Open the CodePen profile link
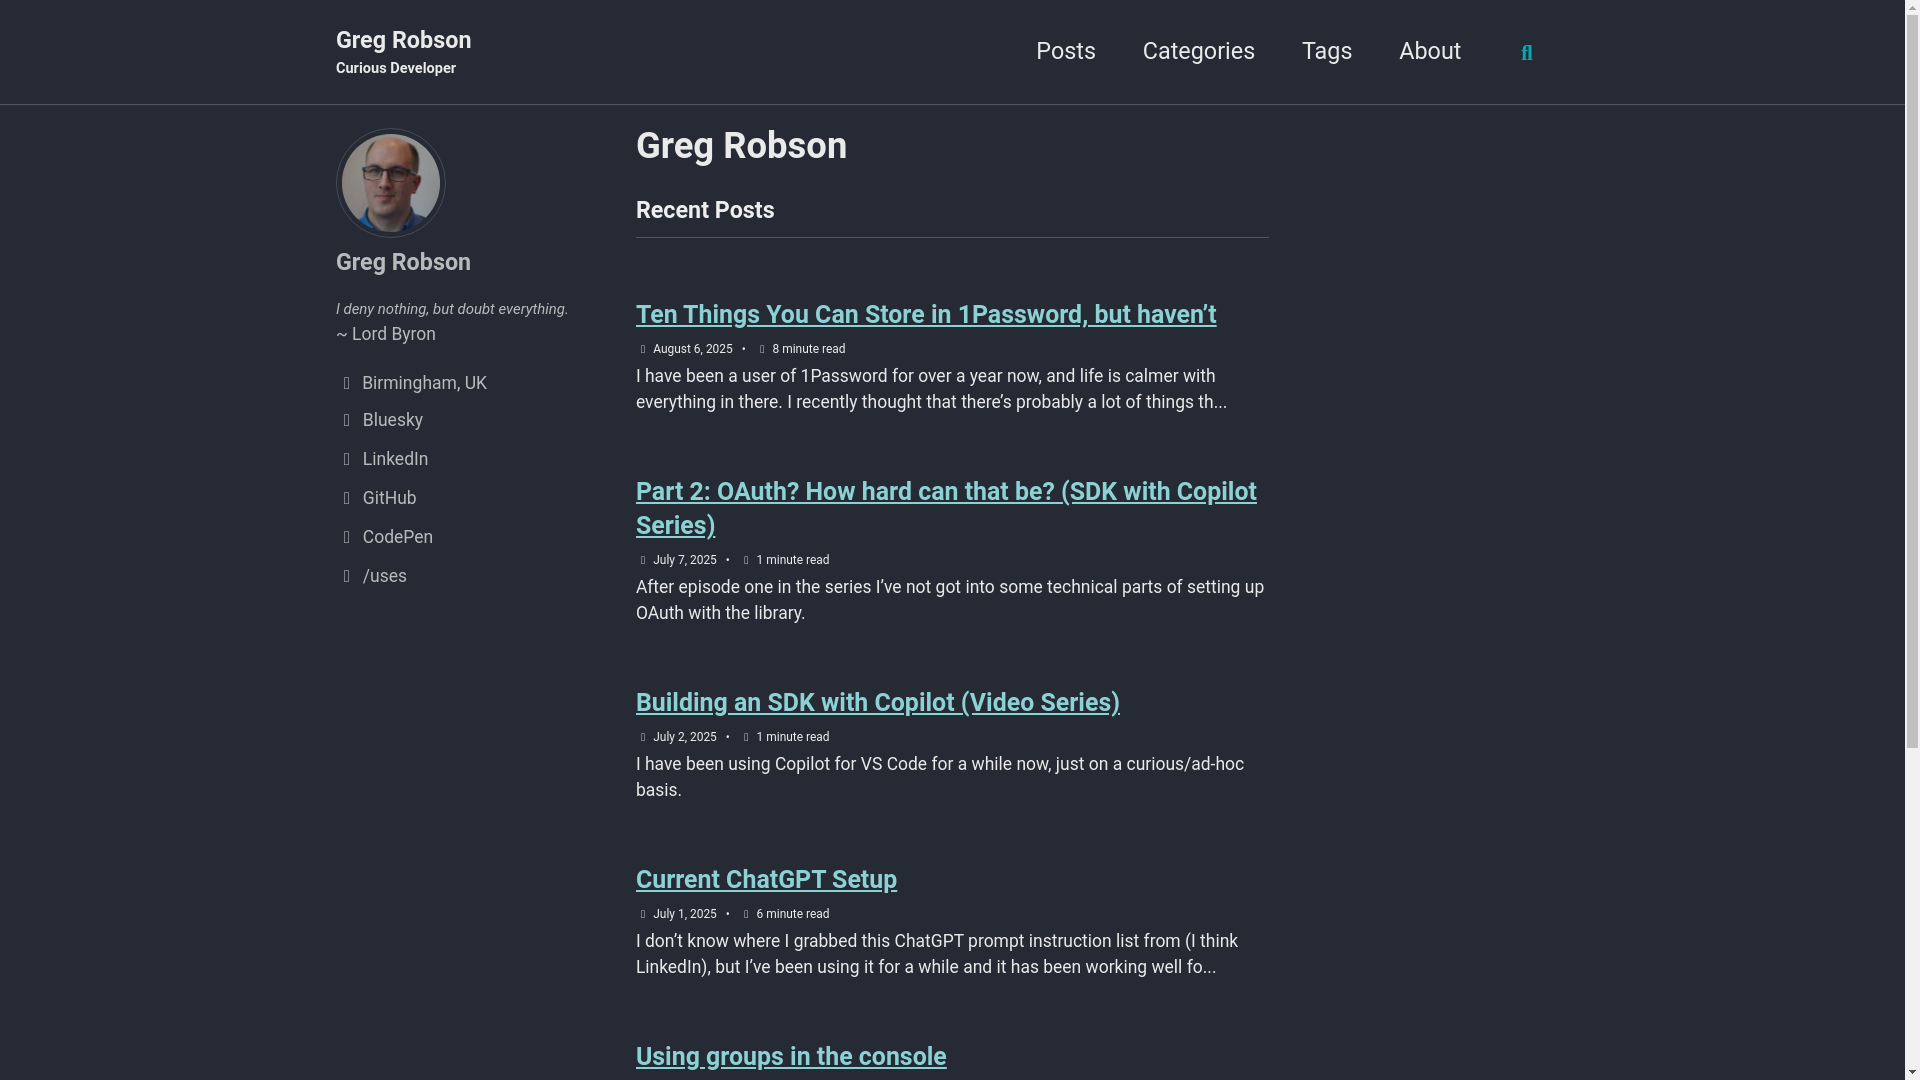 coord(397,537)
